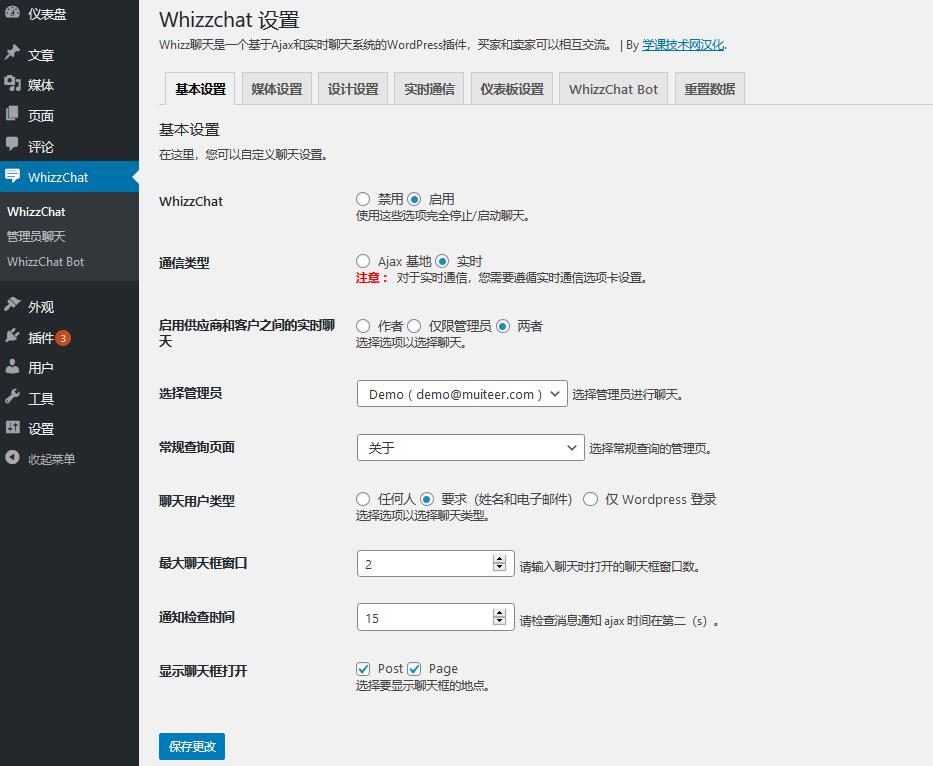This screenshot has width=933, height=766.
Task: Click the Media library icon
Action: (x=12, y=83)
